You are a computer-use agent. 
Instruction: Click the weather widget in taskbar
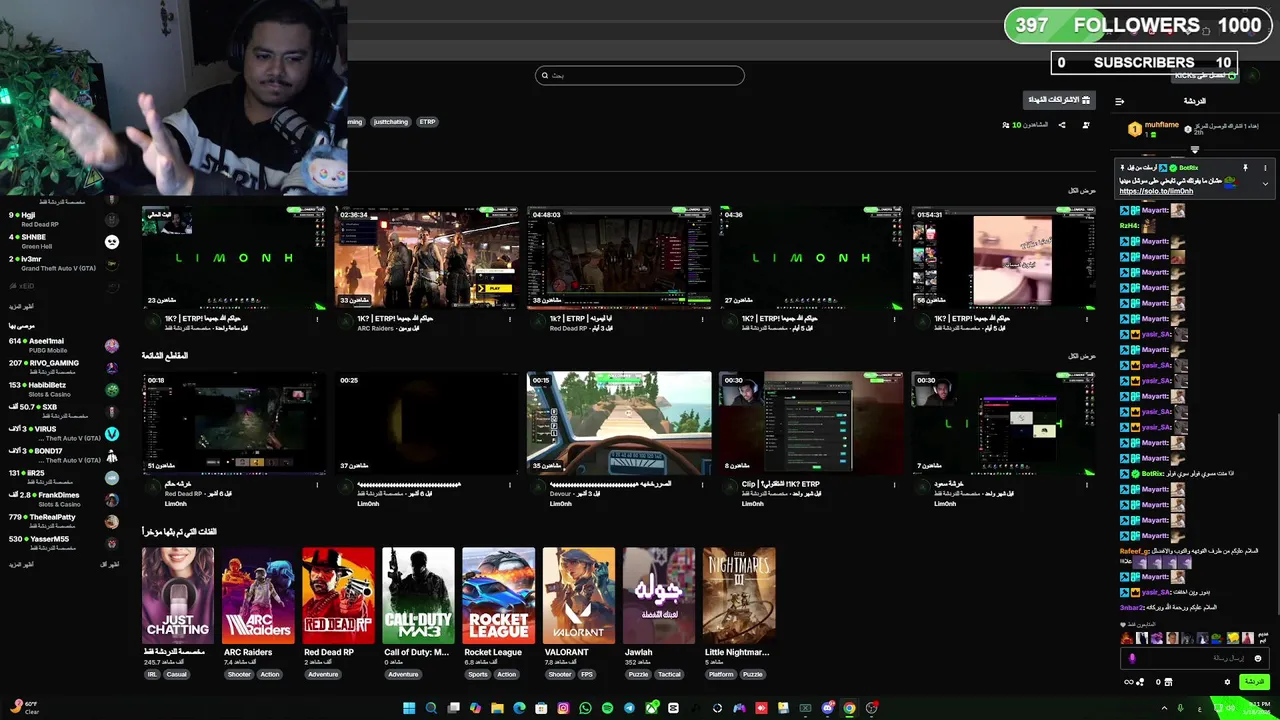point(24,708)
